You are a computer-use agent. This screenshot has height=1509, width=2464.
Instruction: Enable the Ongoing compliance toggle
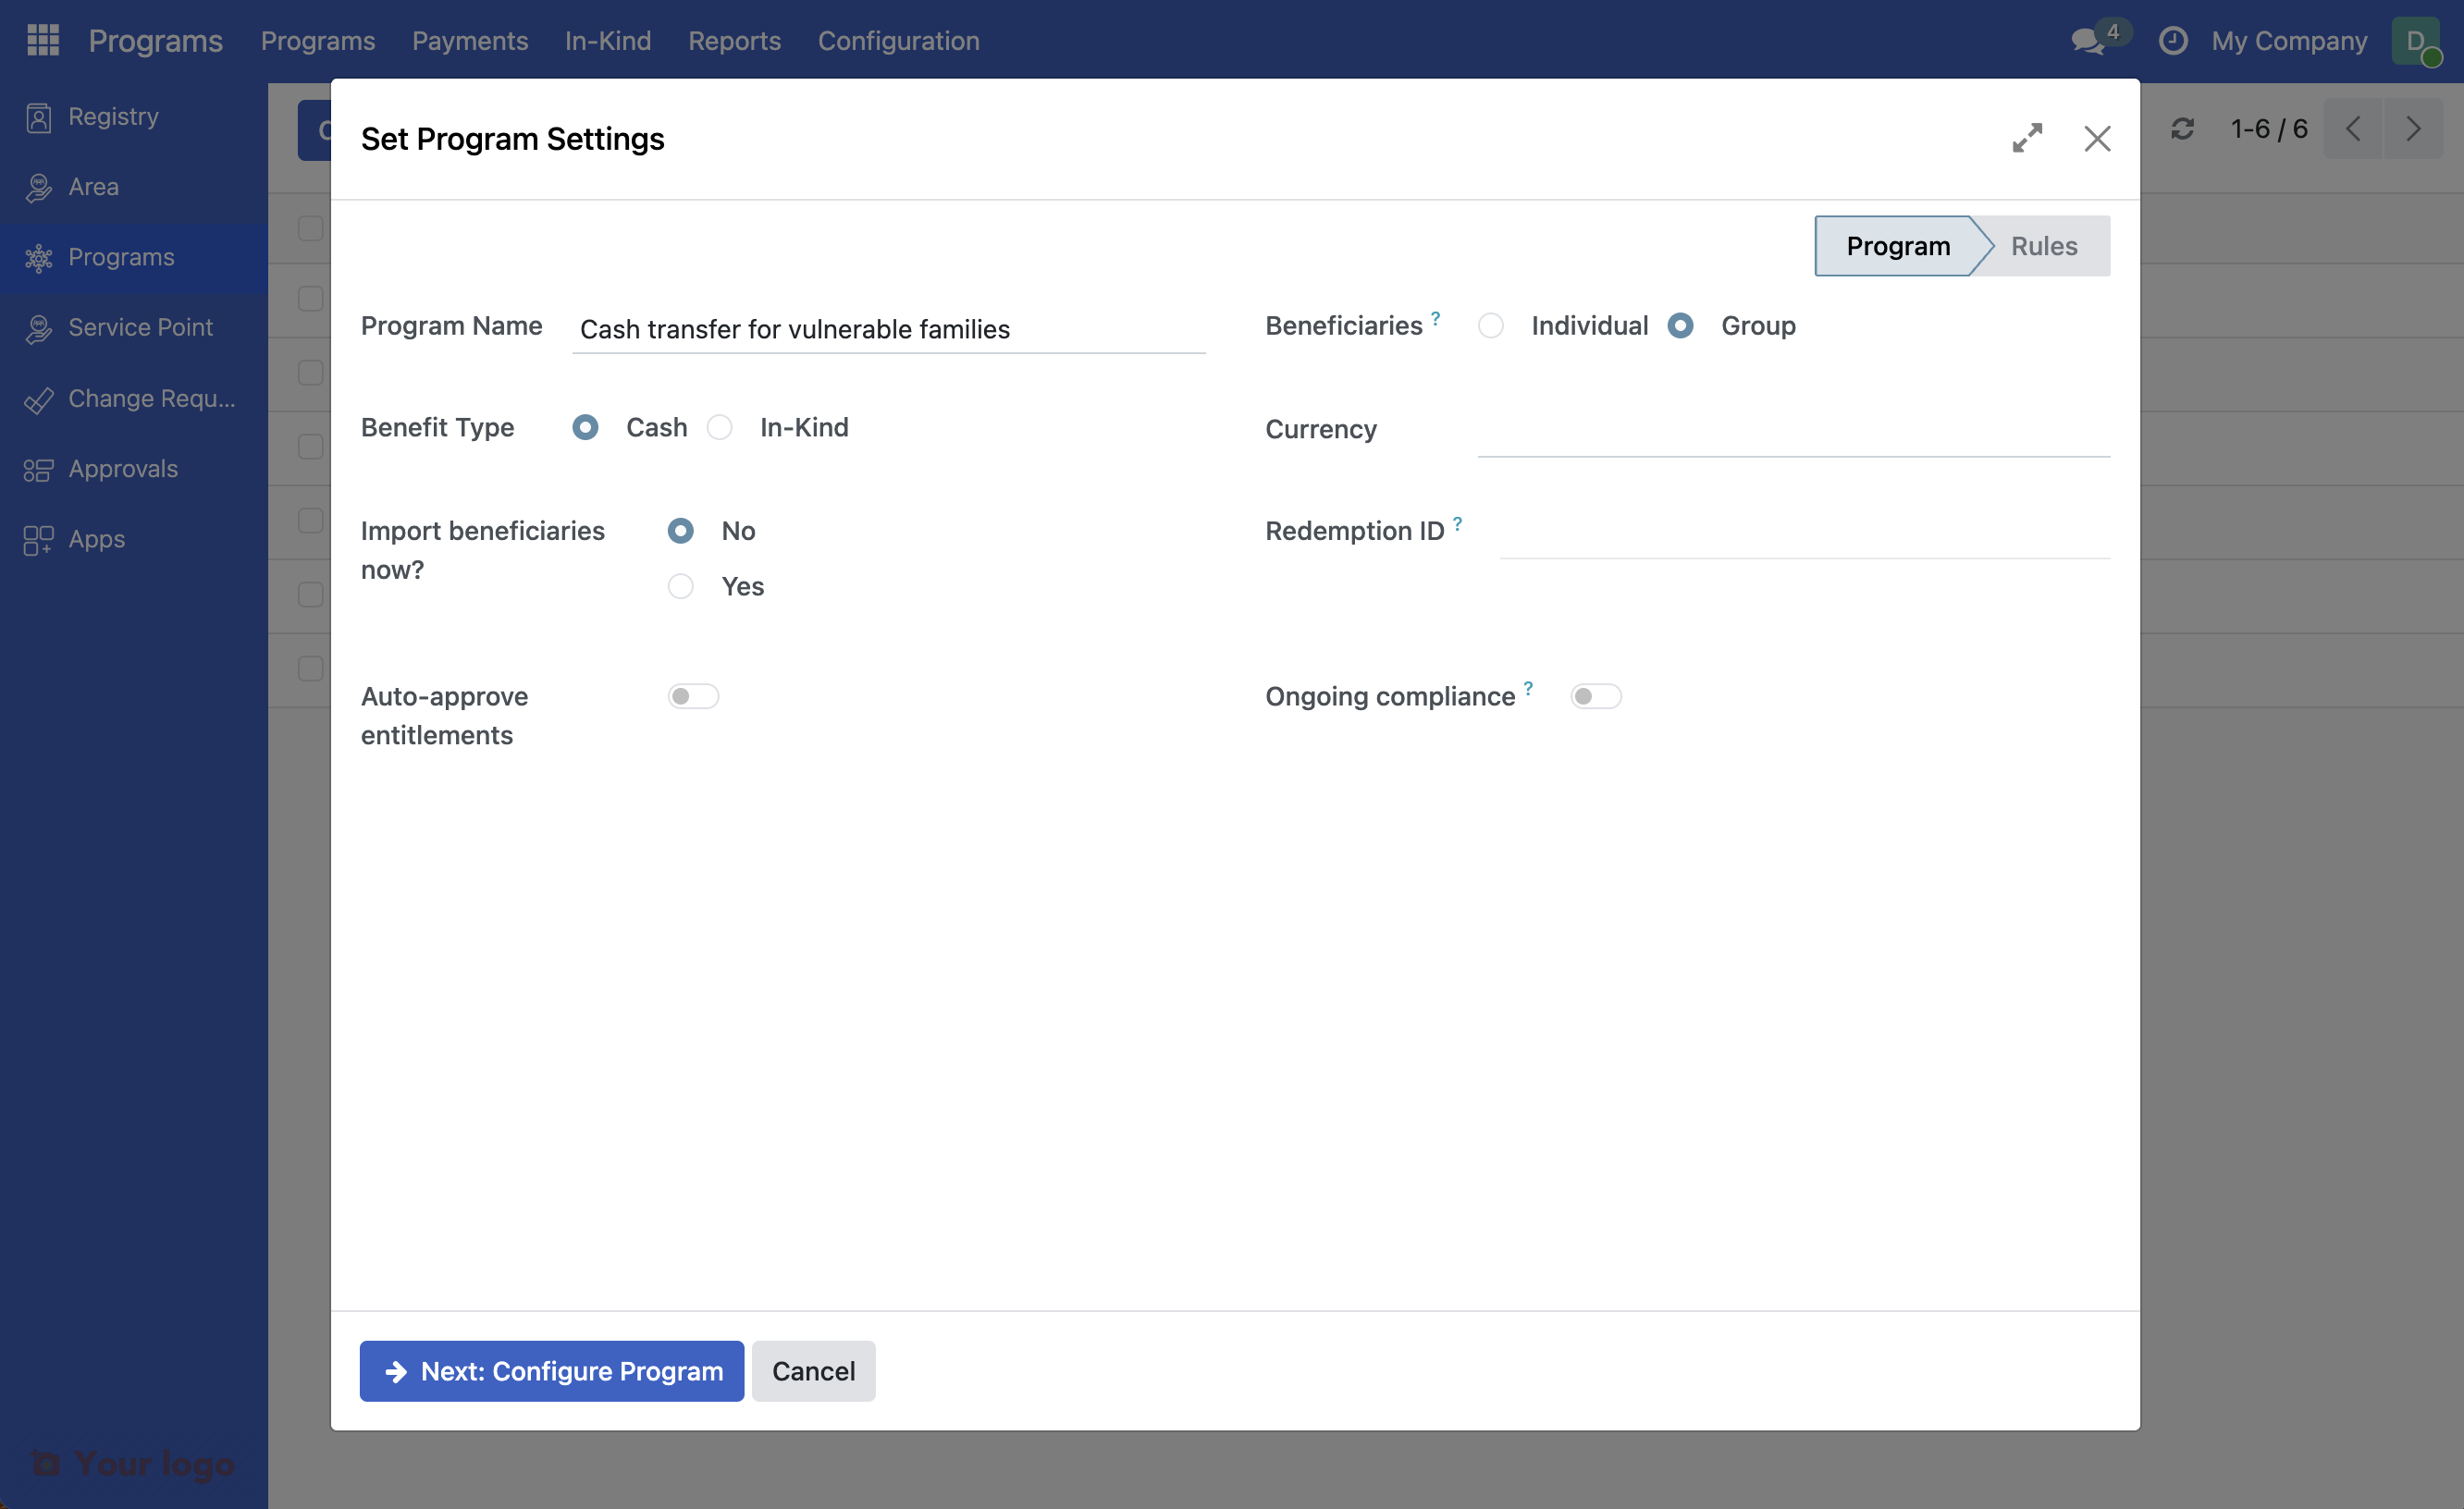1595,696
